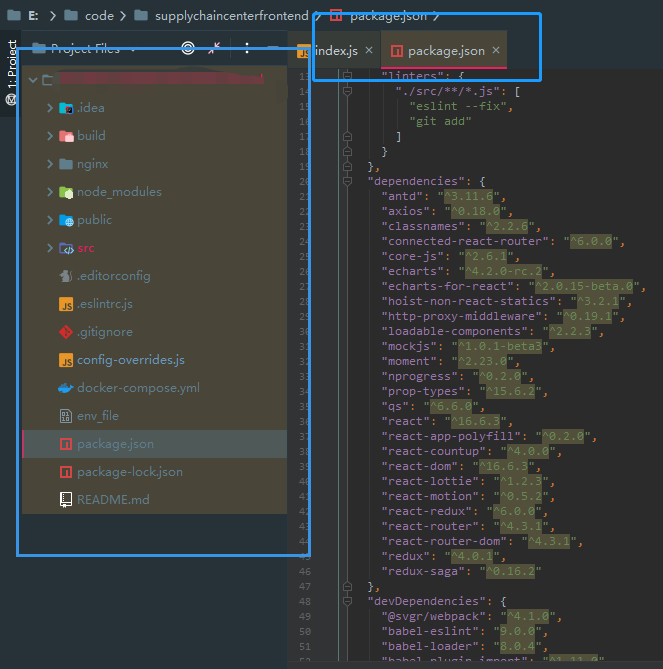The image size is (663, 669).
Task: Select config-overrides.js in project tree
Action: 131,360
